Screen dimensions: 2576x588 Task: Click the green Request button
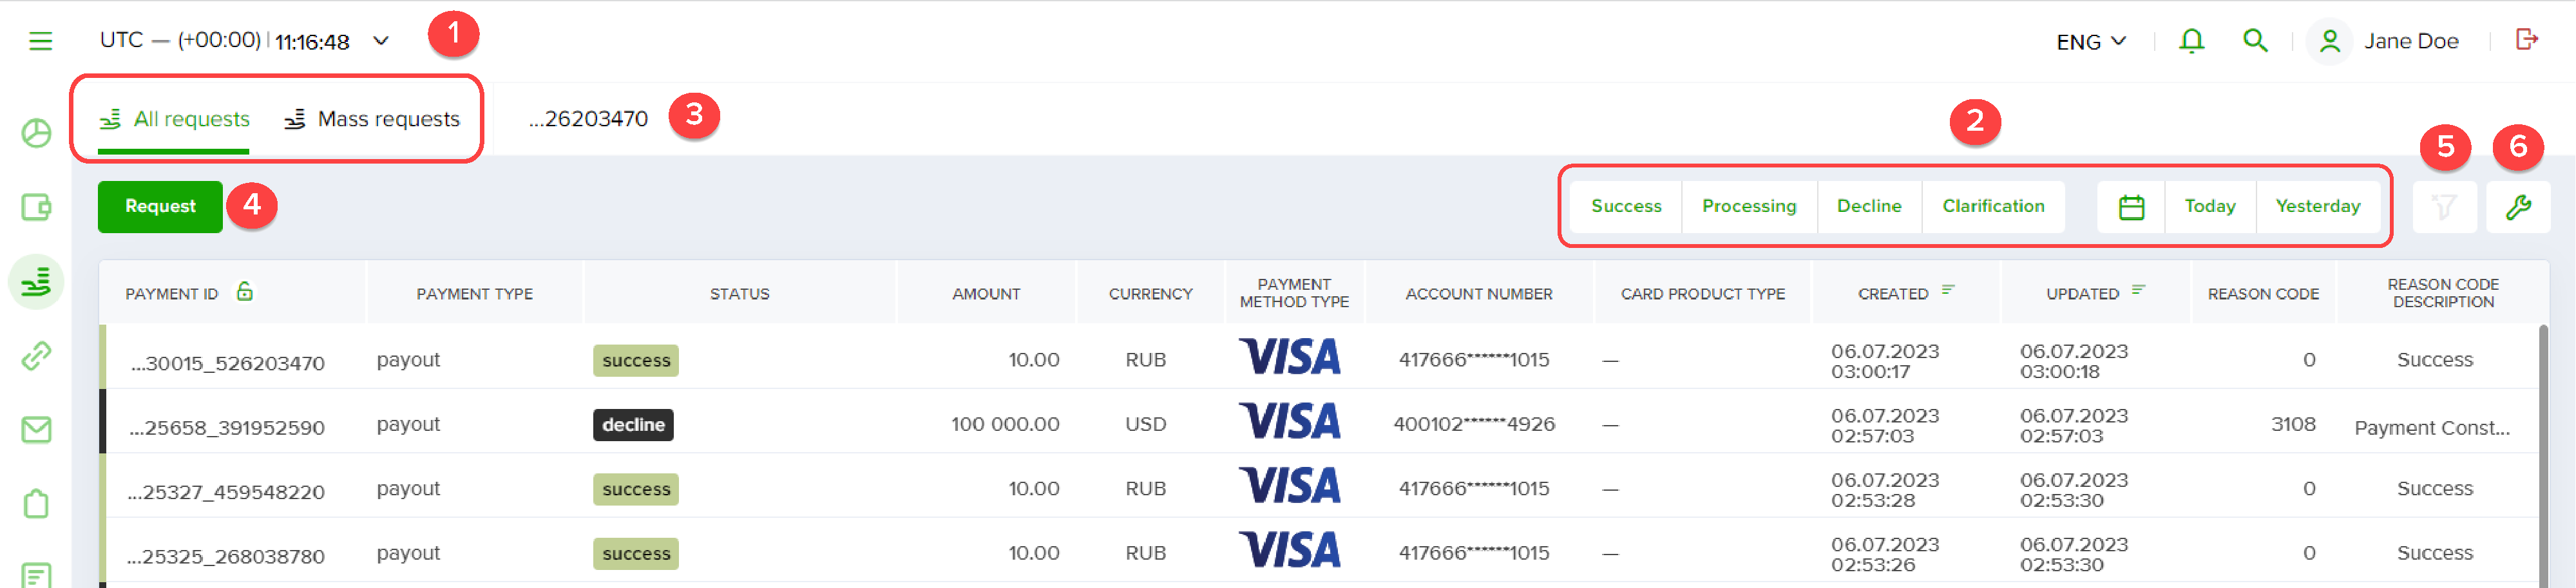pos(160,207)
